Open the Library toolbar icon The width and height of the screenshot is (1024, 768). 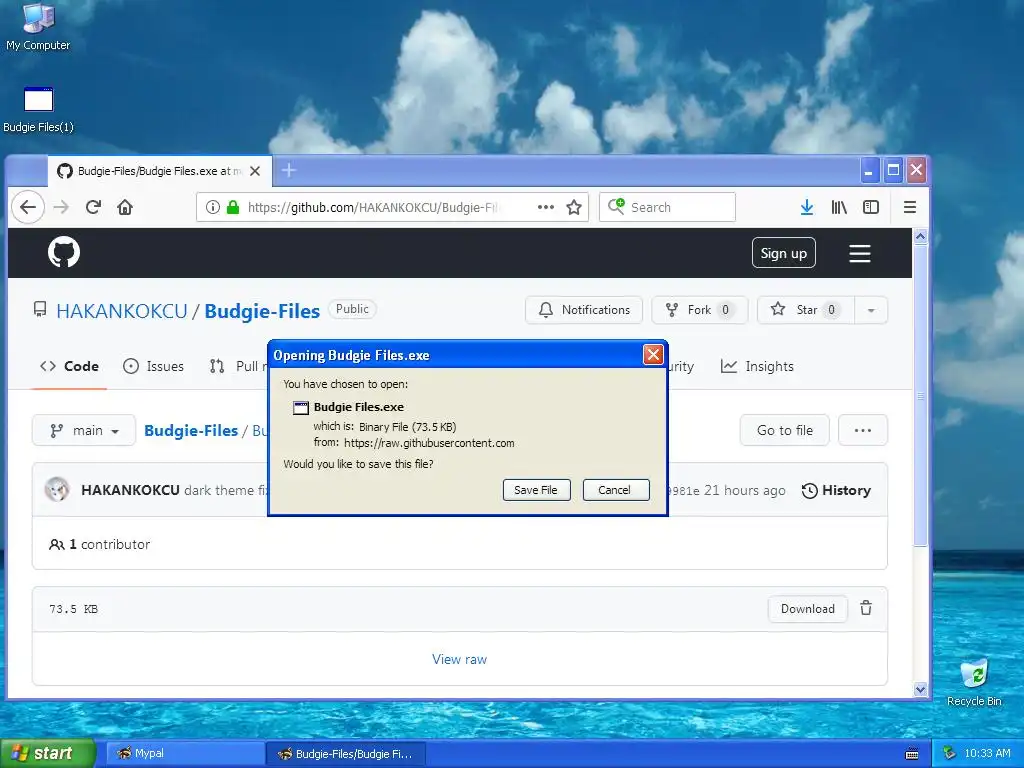pyautogui.click(x=839, y=208)
